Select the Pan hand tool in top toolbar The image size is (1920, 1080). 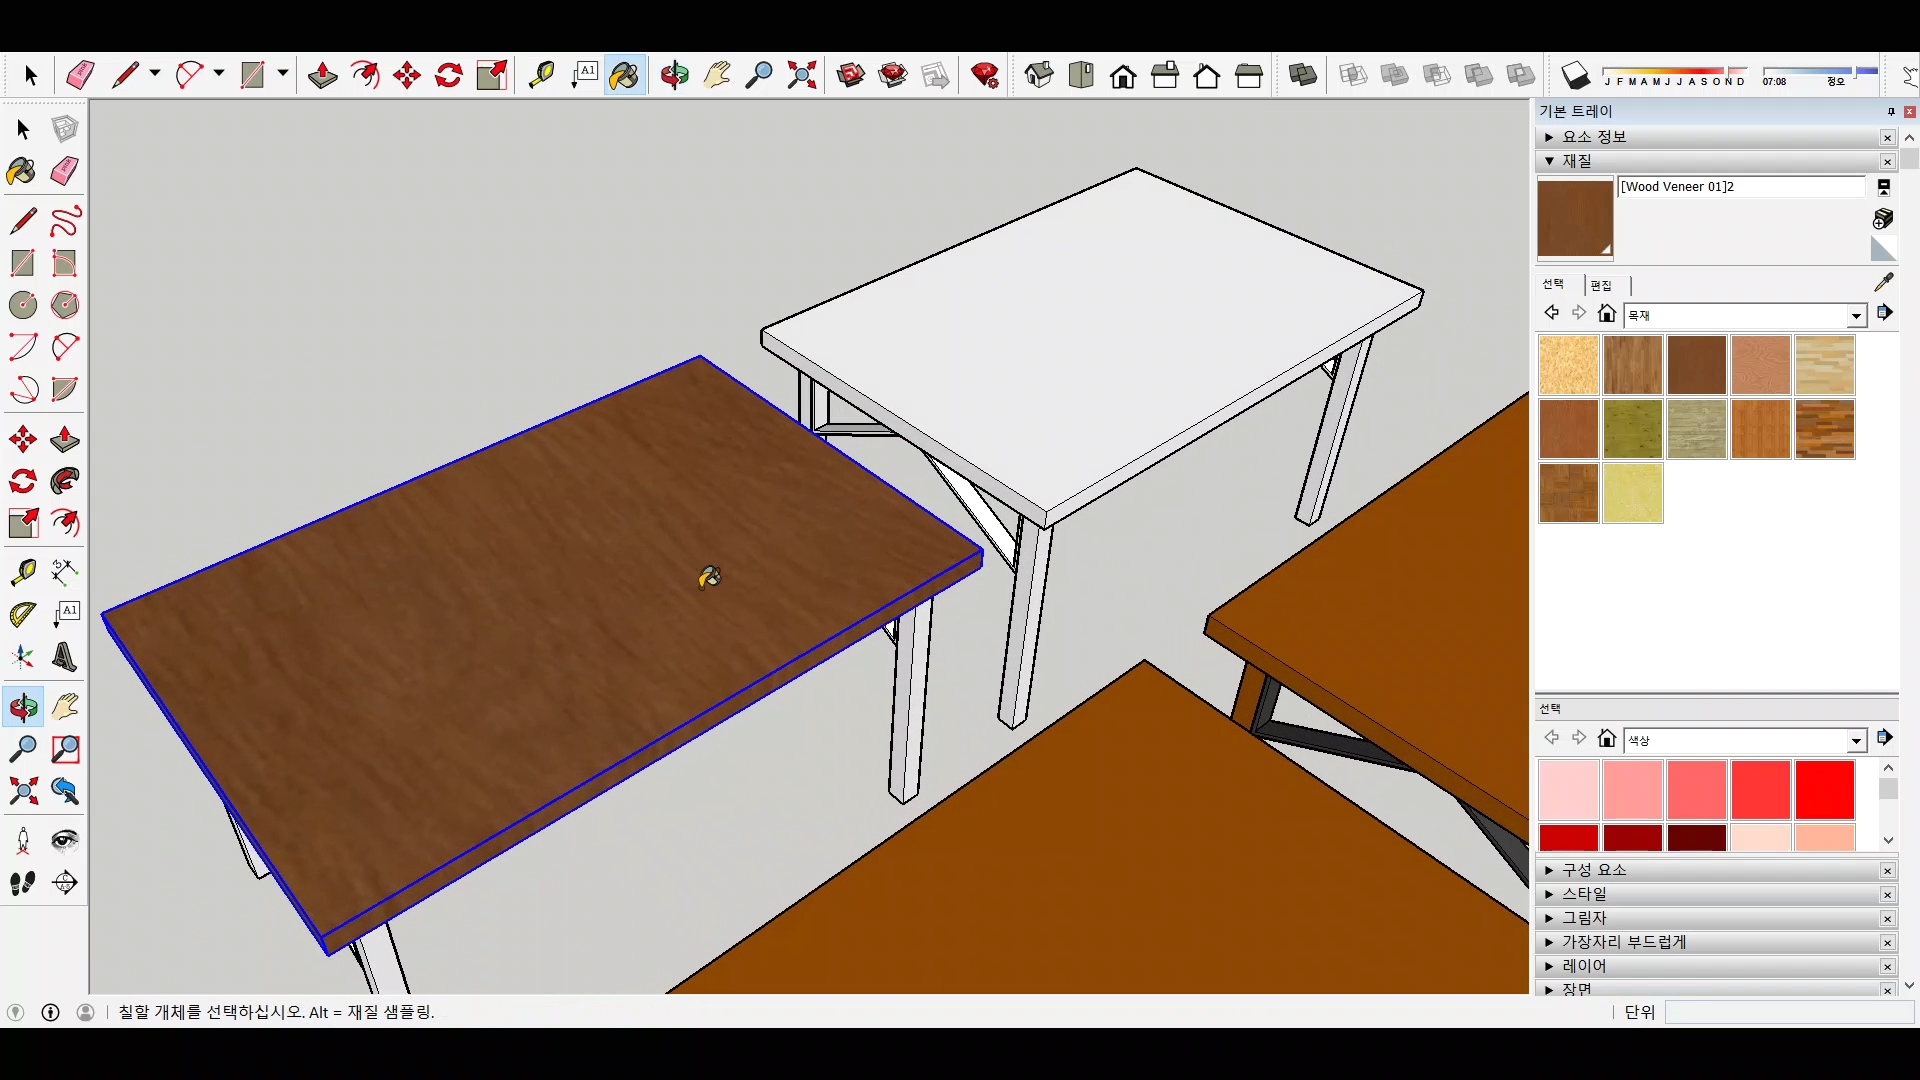click(x=717, y=75)
